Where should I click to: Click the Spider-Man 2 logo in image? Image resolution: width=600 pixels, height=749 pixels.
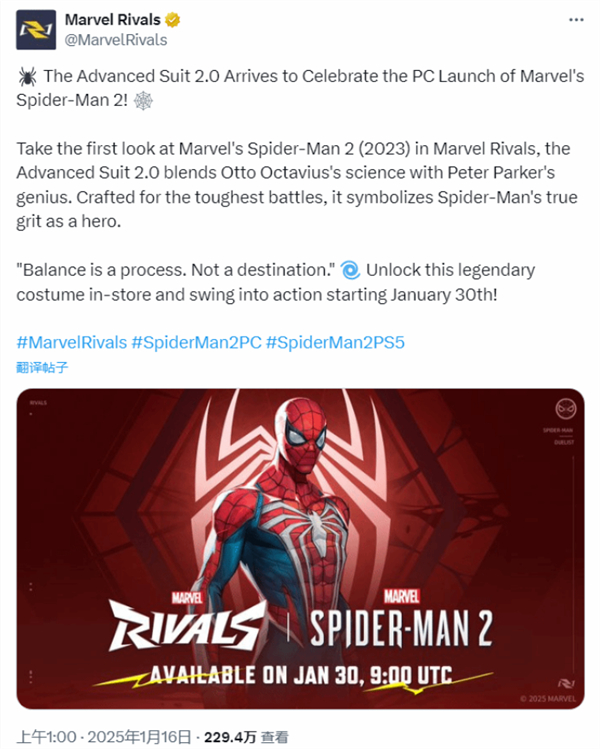(x=400, y=621)
